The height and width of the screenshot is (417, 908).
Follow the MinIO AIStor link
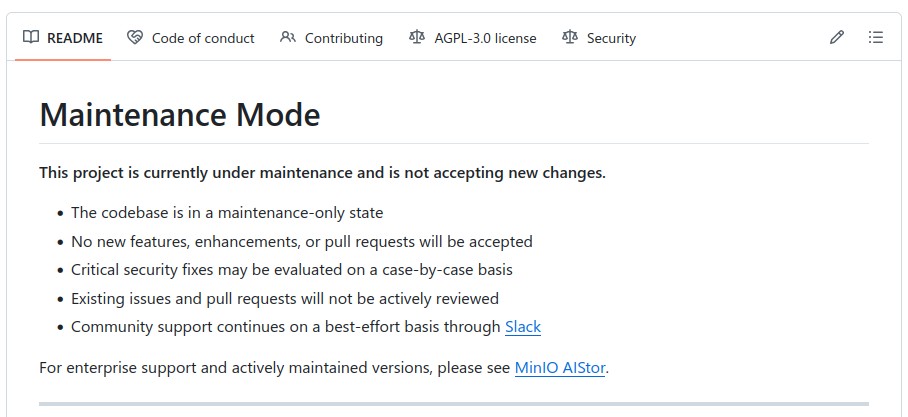[x=560, y=368]
